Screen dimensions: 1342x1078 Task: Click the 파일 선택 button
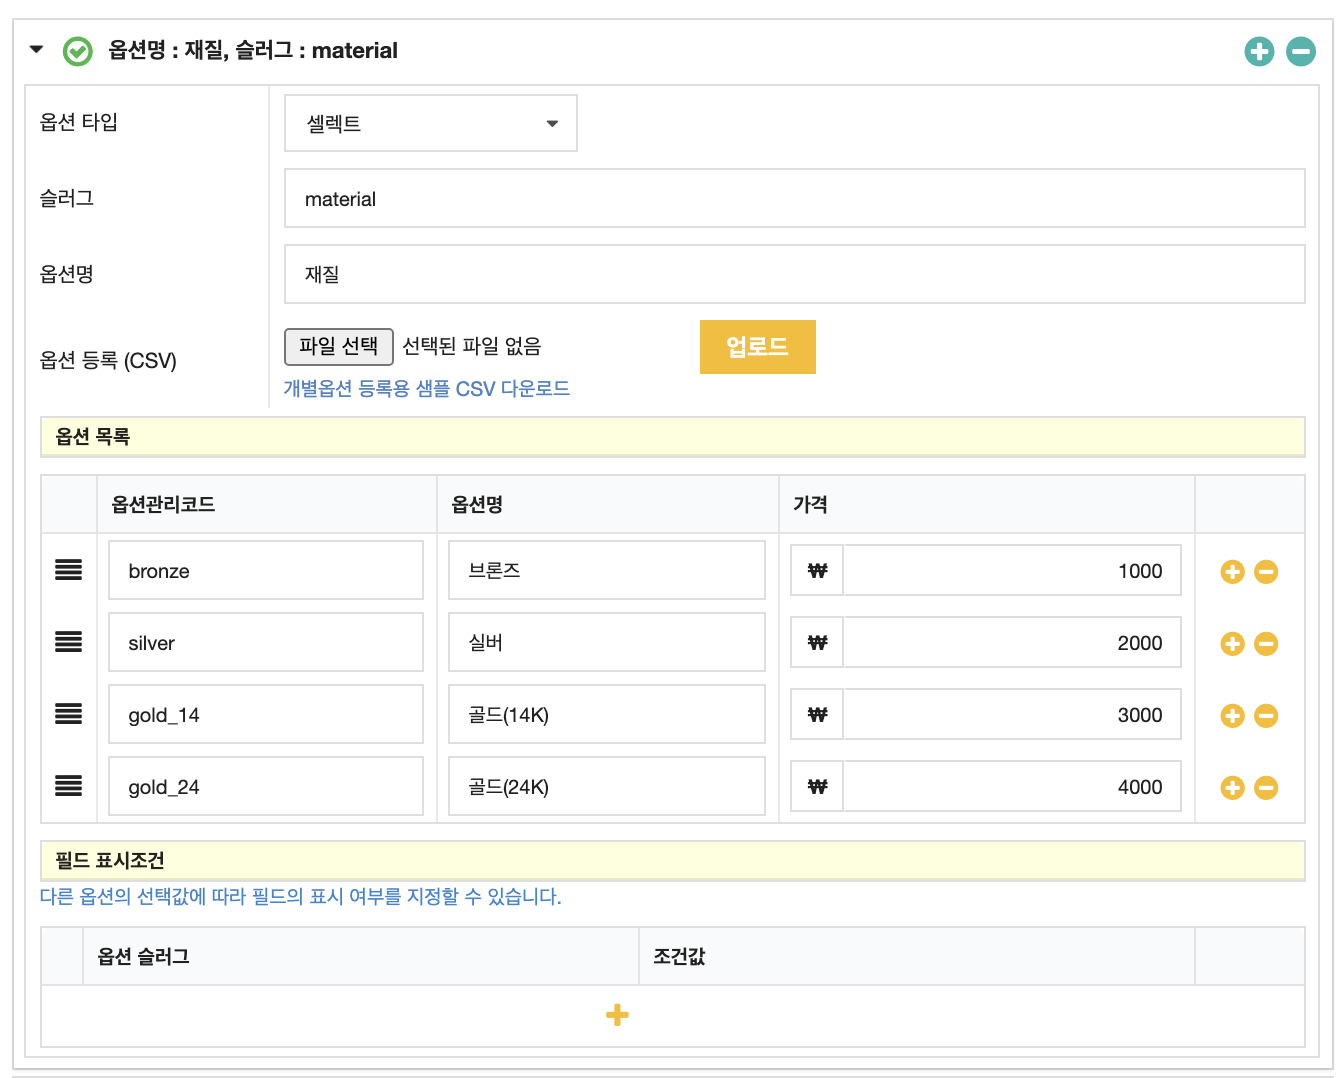click(339, 347)
